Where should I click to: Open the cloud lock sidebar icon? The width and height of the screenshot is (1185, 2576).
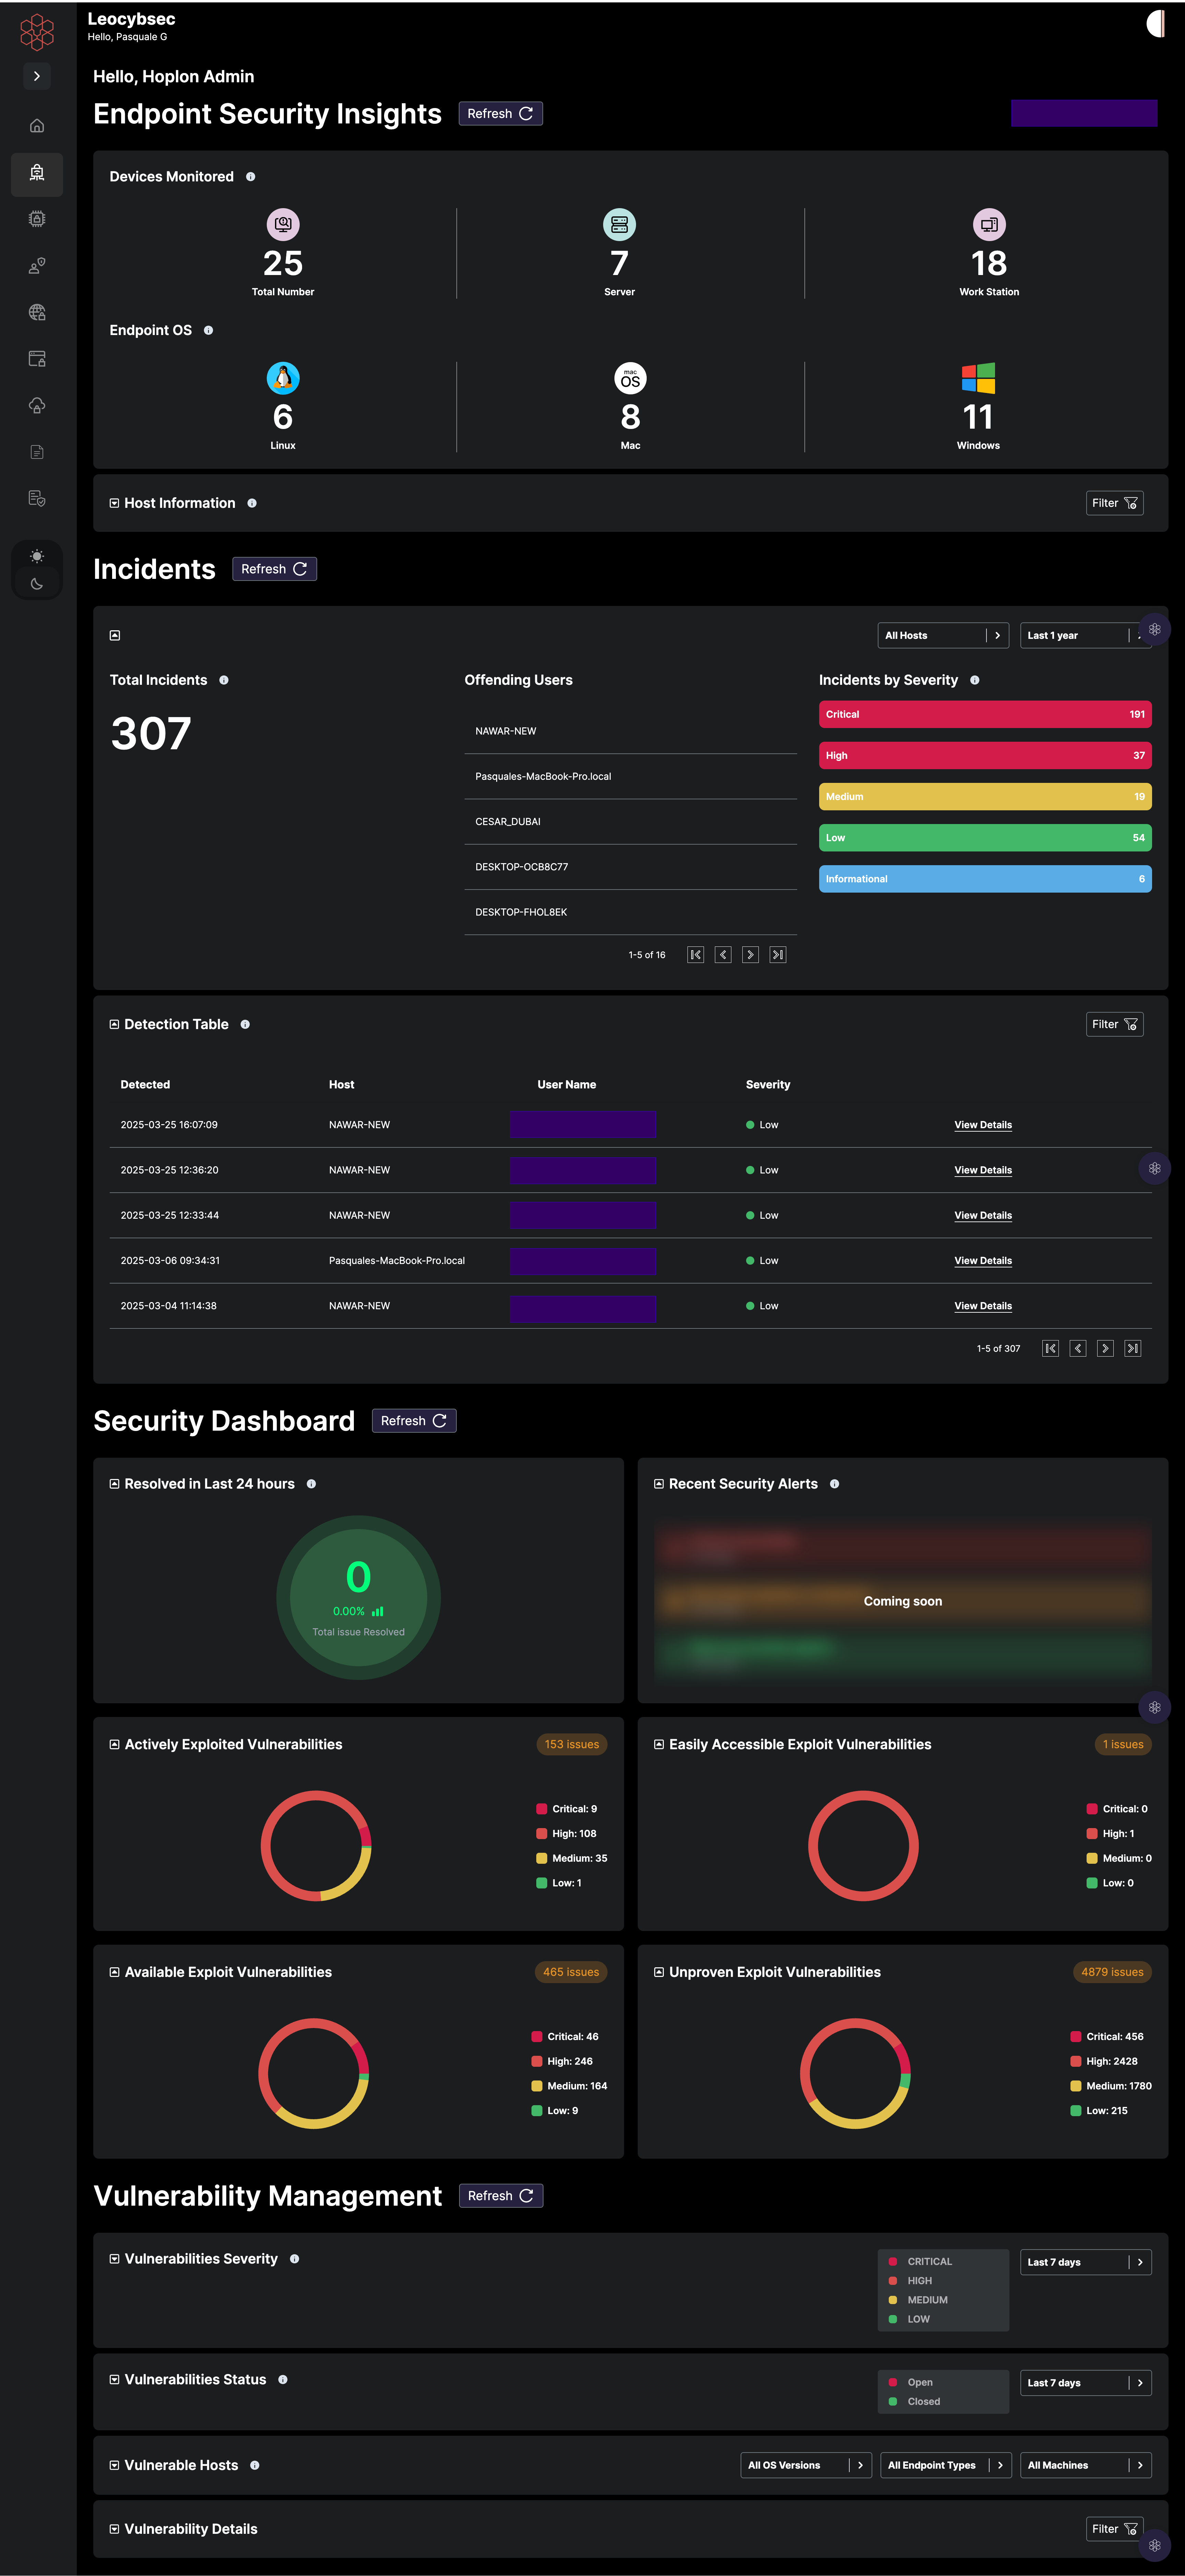click(37, 405)
